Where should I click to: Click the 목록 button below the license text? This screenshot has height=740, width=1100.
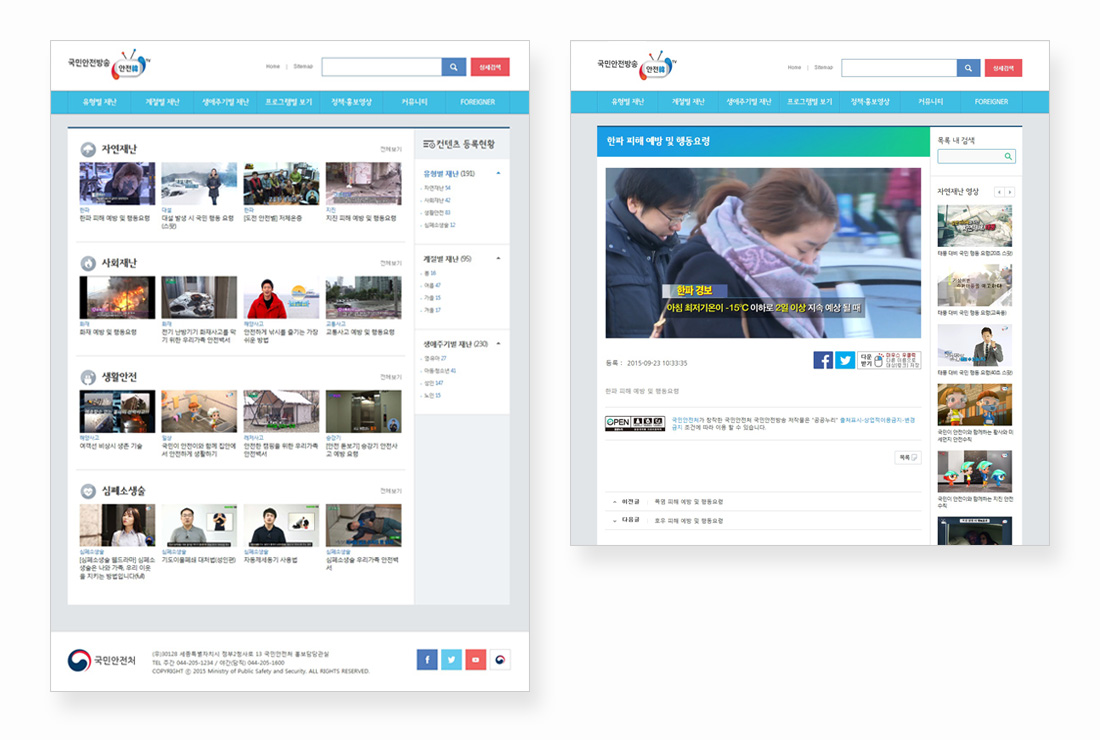908,457
